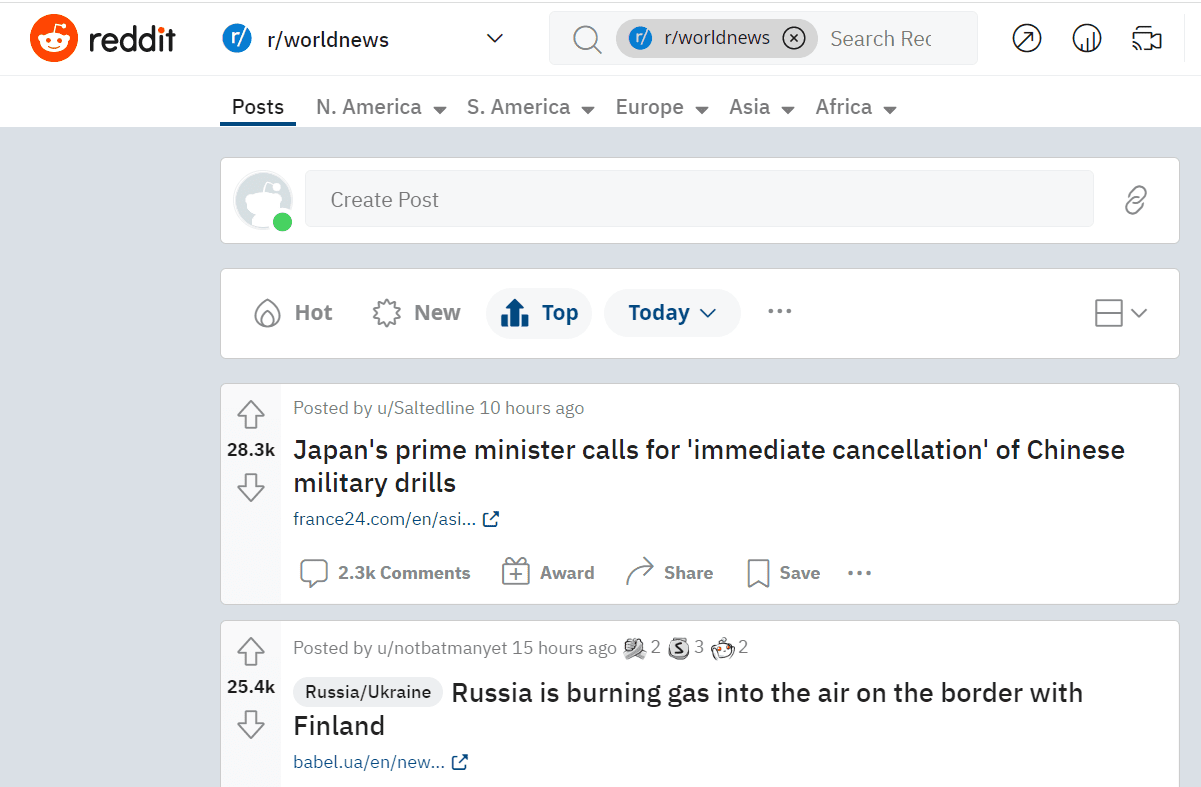This screenshot has width=1201, height=787.
Task: Upvote the Russia burning gas post
Action: tap(250, 653)
